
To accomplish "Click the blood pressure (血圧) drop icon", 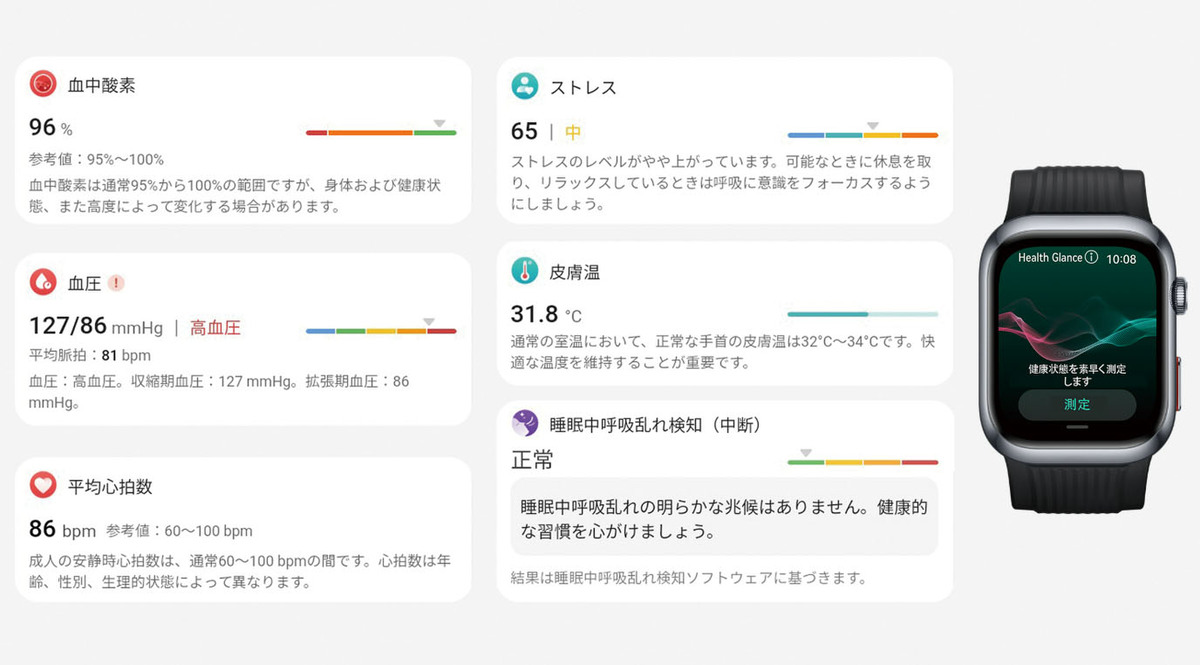I will tap(43, 283).
